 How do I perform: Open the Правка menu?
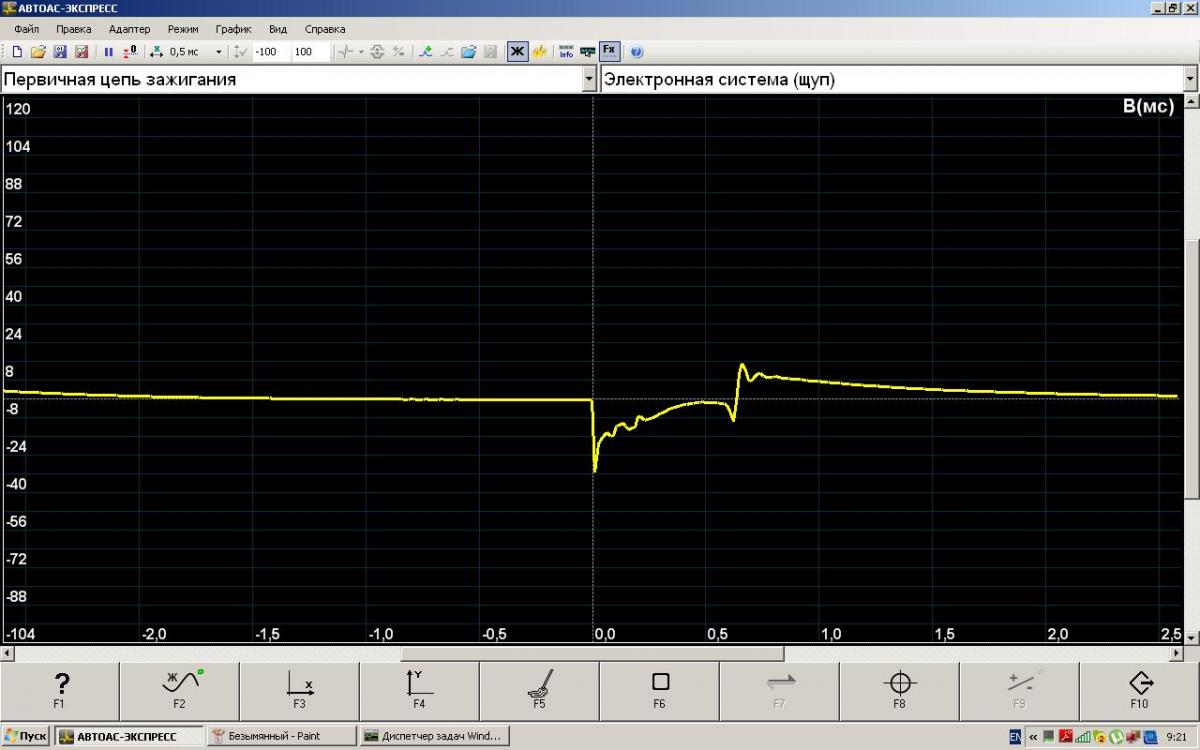pos(73,29)
